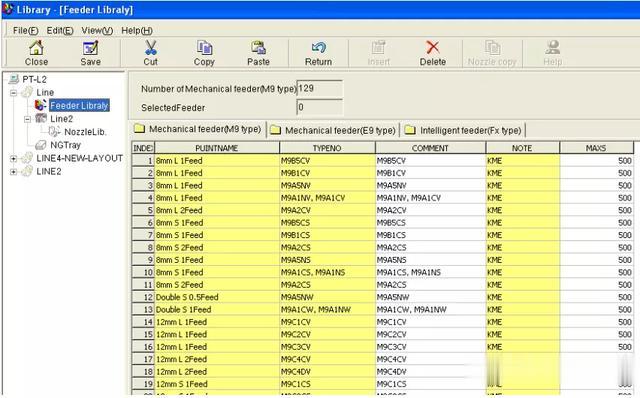Click the Return arrow icon
Screen dimensions: 640x398
[x=318, y=48]
